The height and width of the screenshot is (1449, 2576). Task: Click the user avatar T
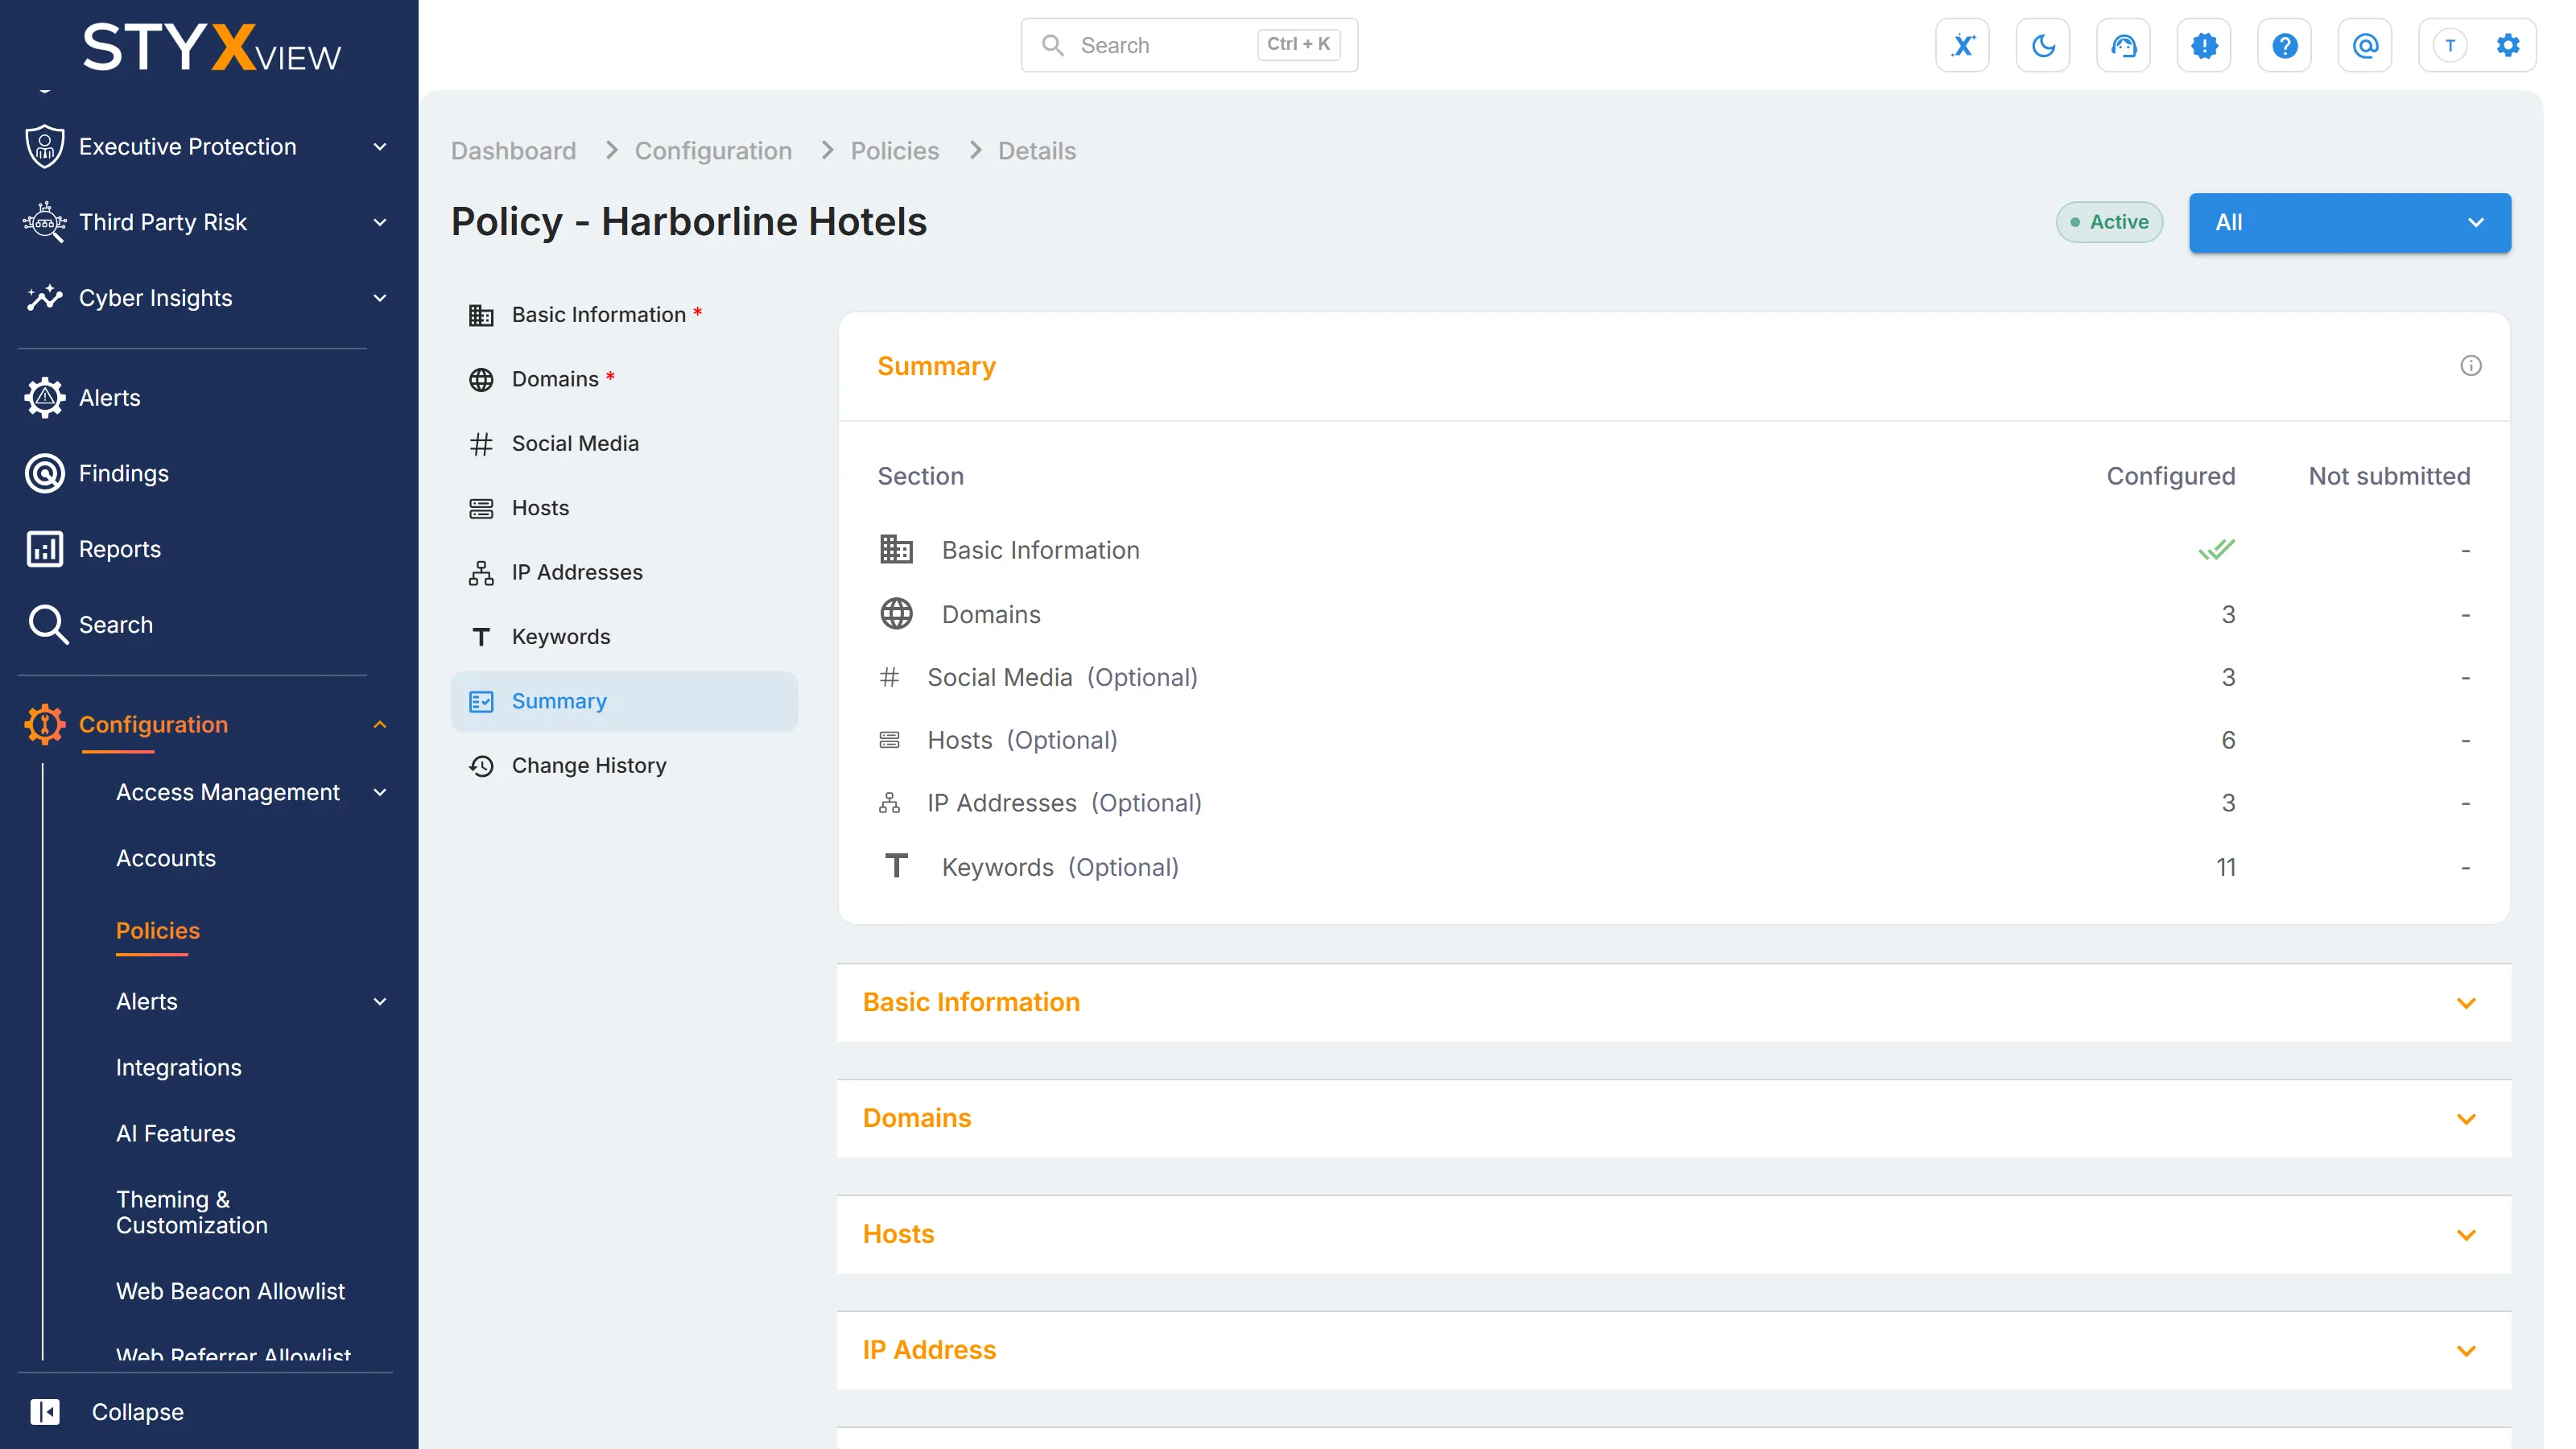(x=2450, y=45)
